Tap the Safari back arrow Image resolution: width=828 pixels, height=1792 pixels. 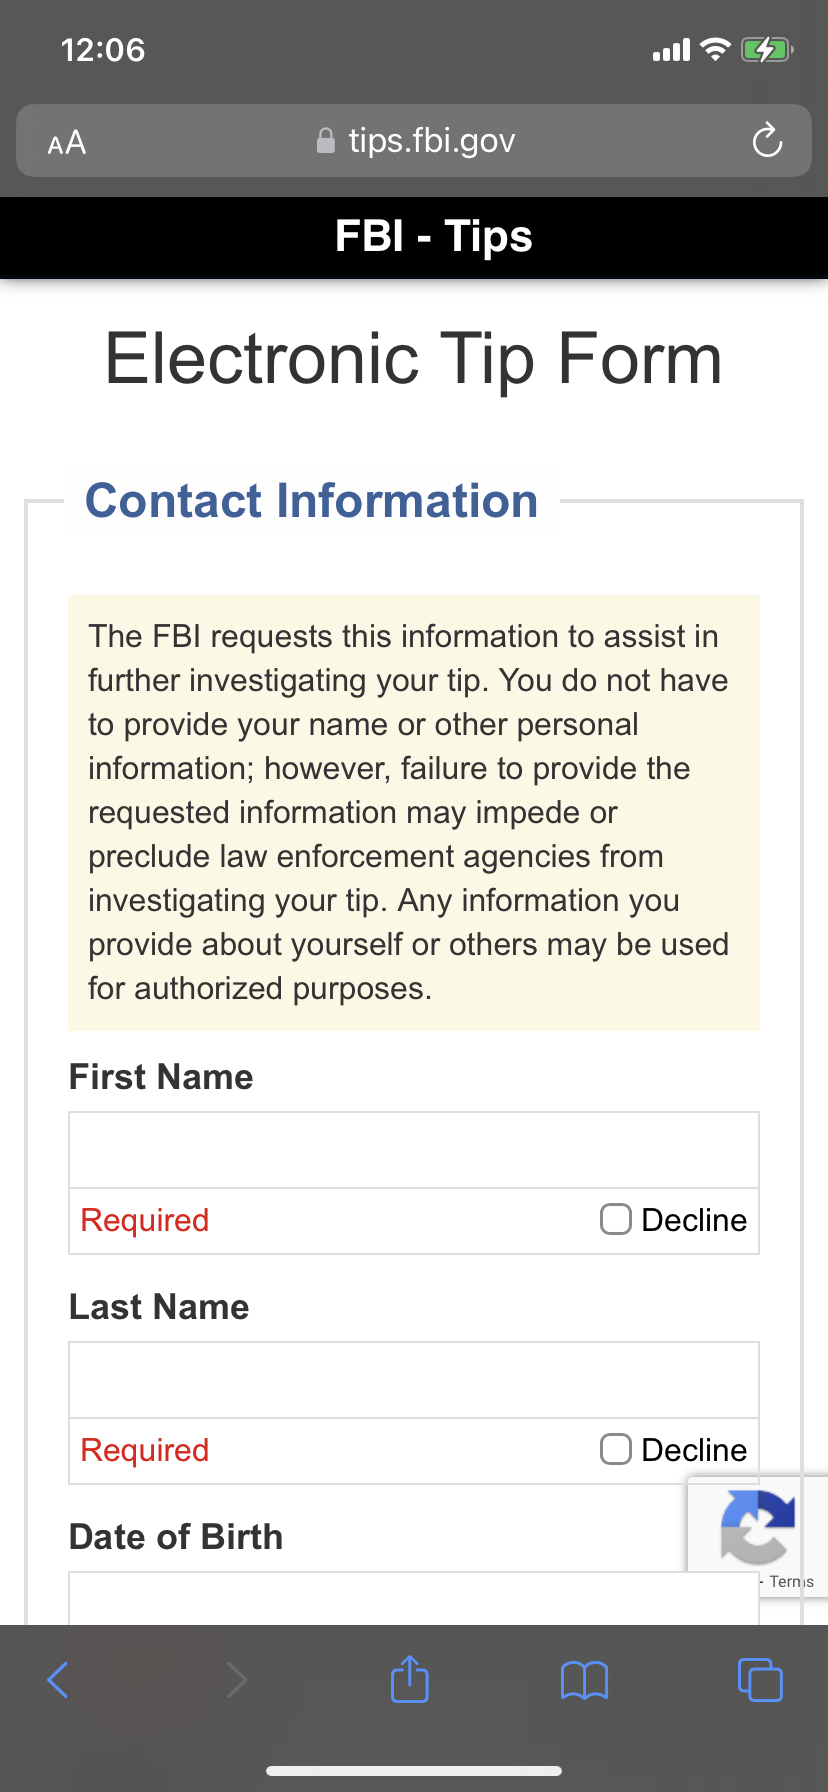[58, 1680]
